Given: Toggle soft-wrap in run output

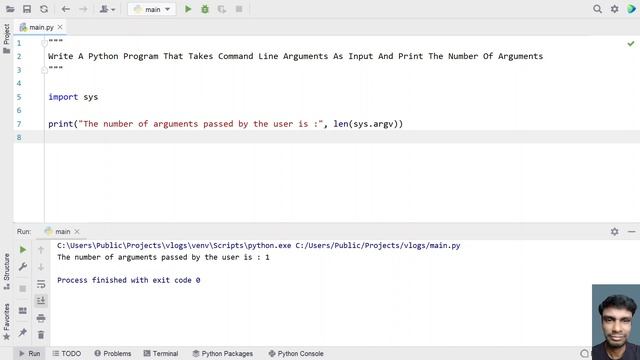Looking at the screenshot, I should pyautogui.click(x=41, y=284).
